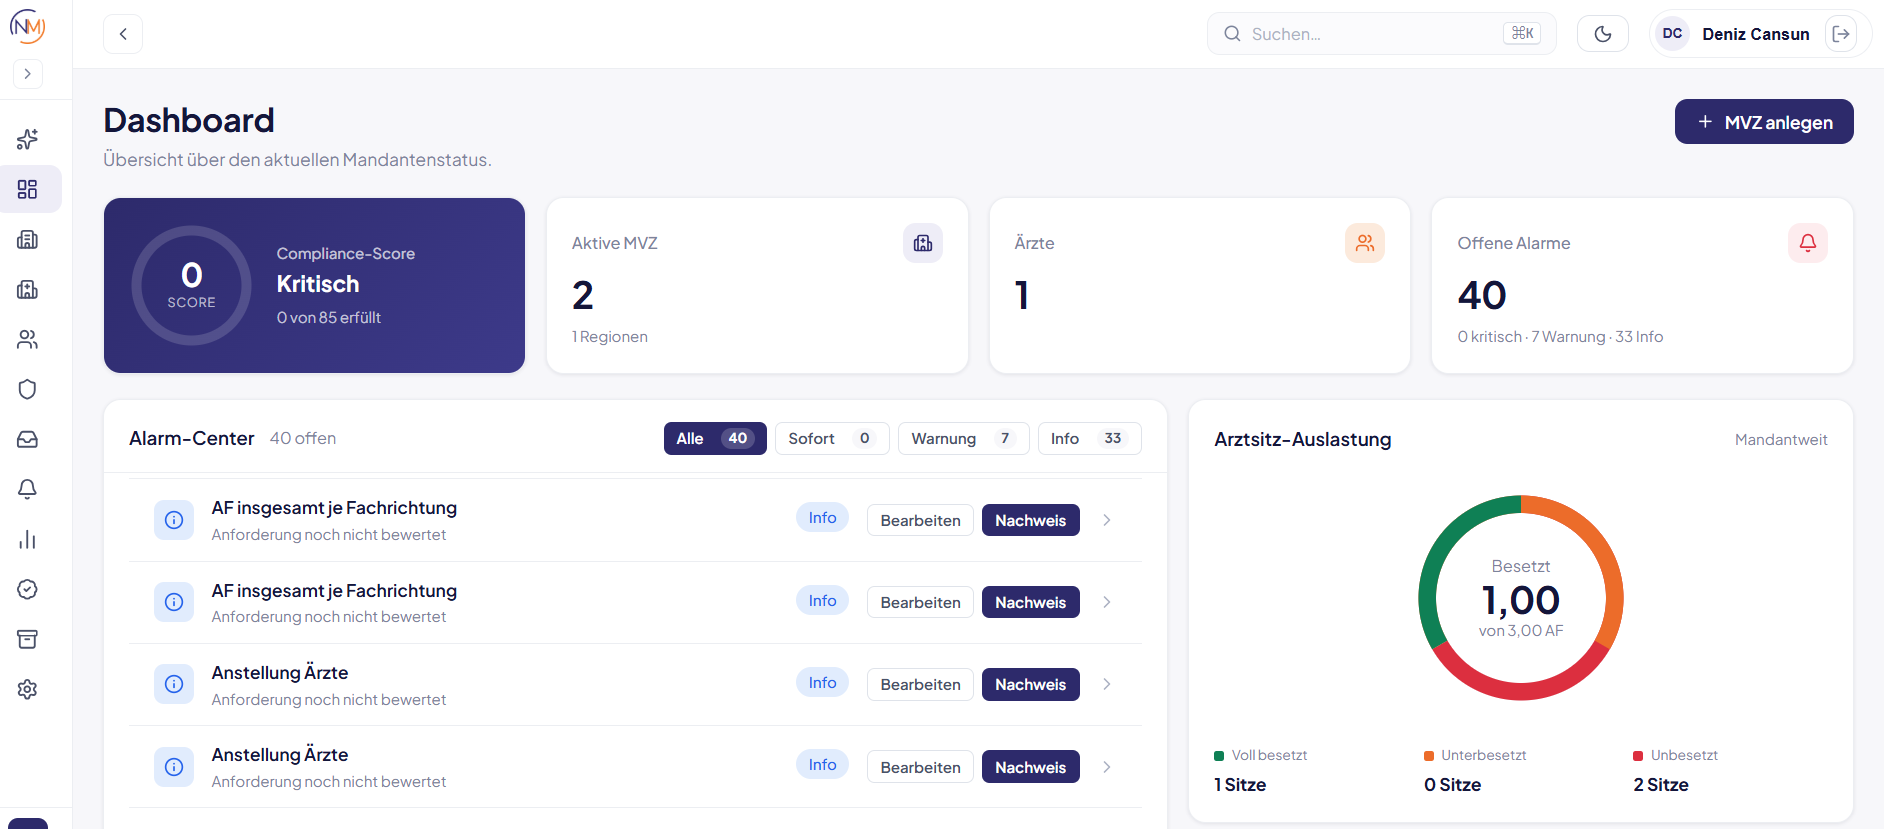Click Bearbeiten in lower AF insgesamt row
Screen dimensions: 1884x829
point(920,602)
